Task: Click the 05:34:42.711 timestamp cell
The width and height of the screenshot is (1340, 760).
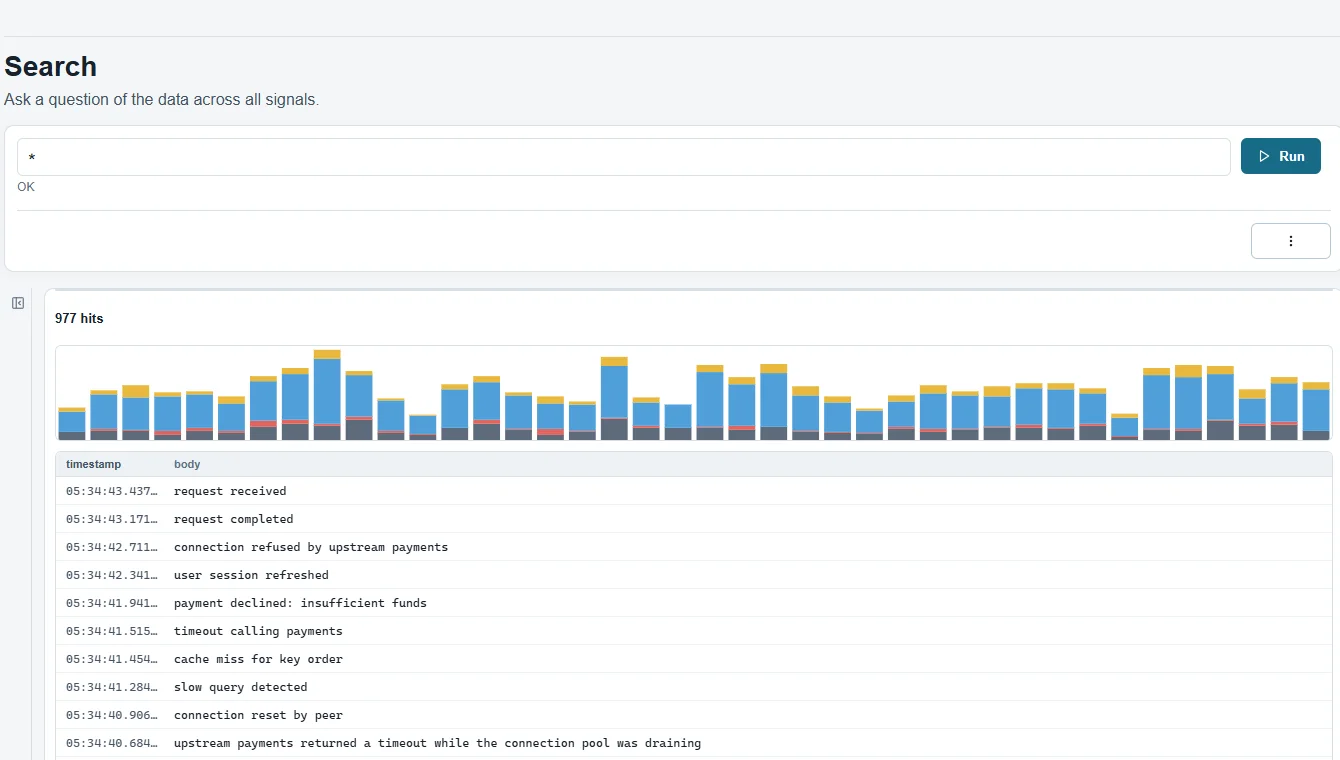Action: [112, 547]
